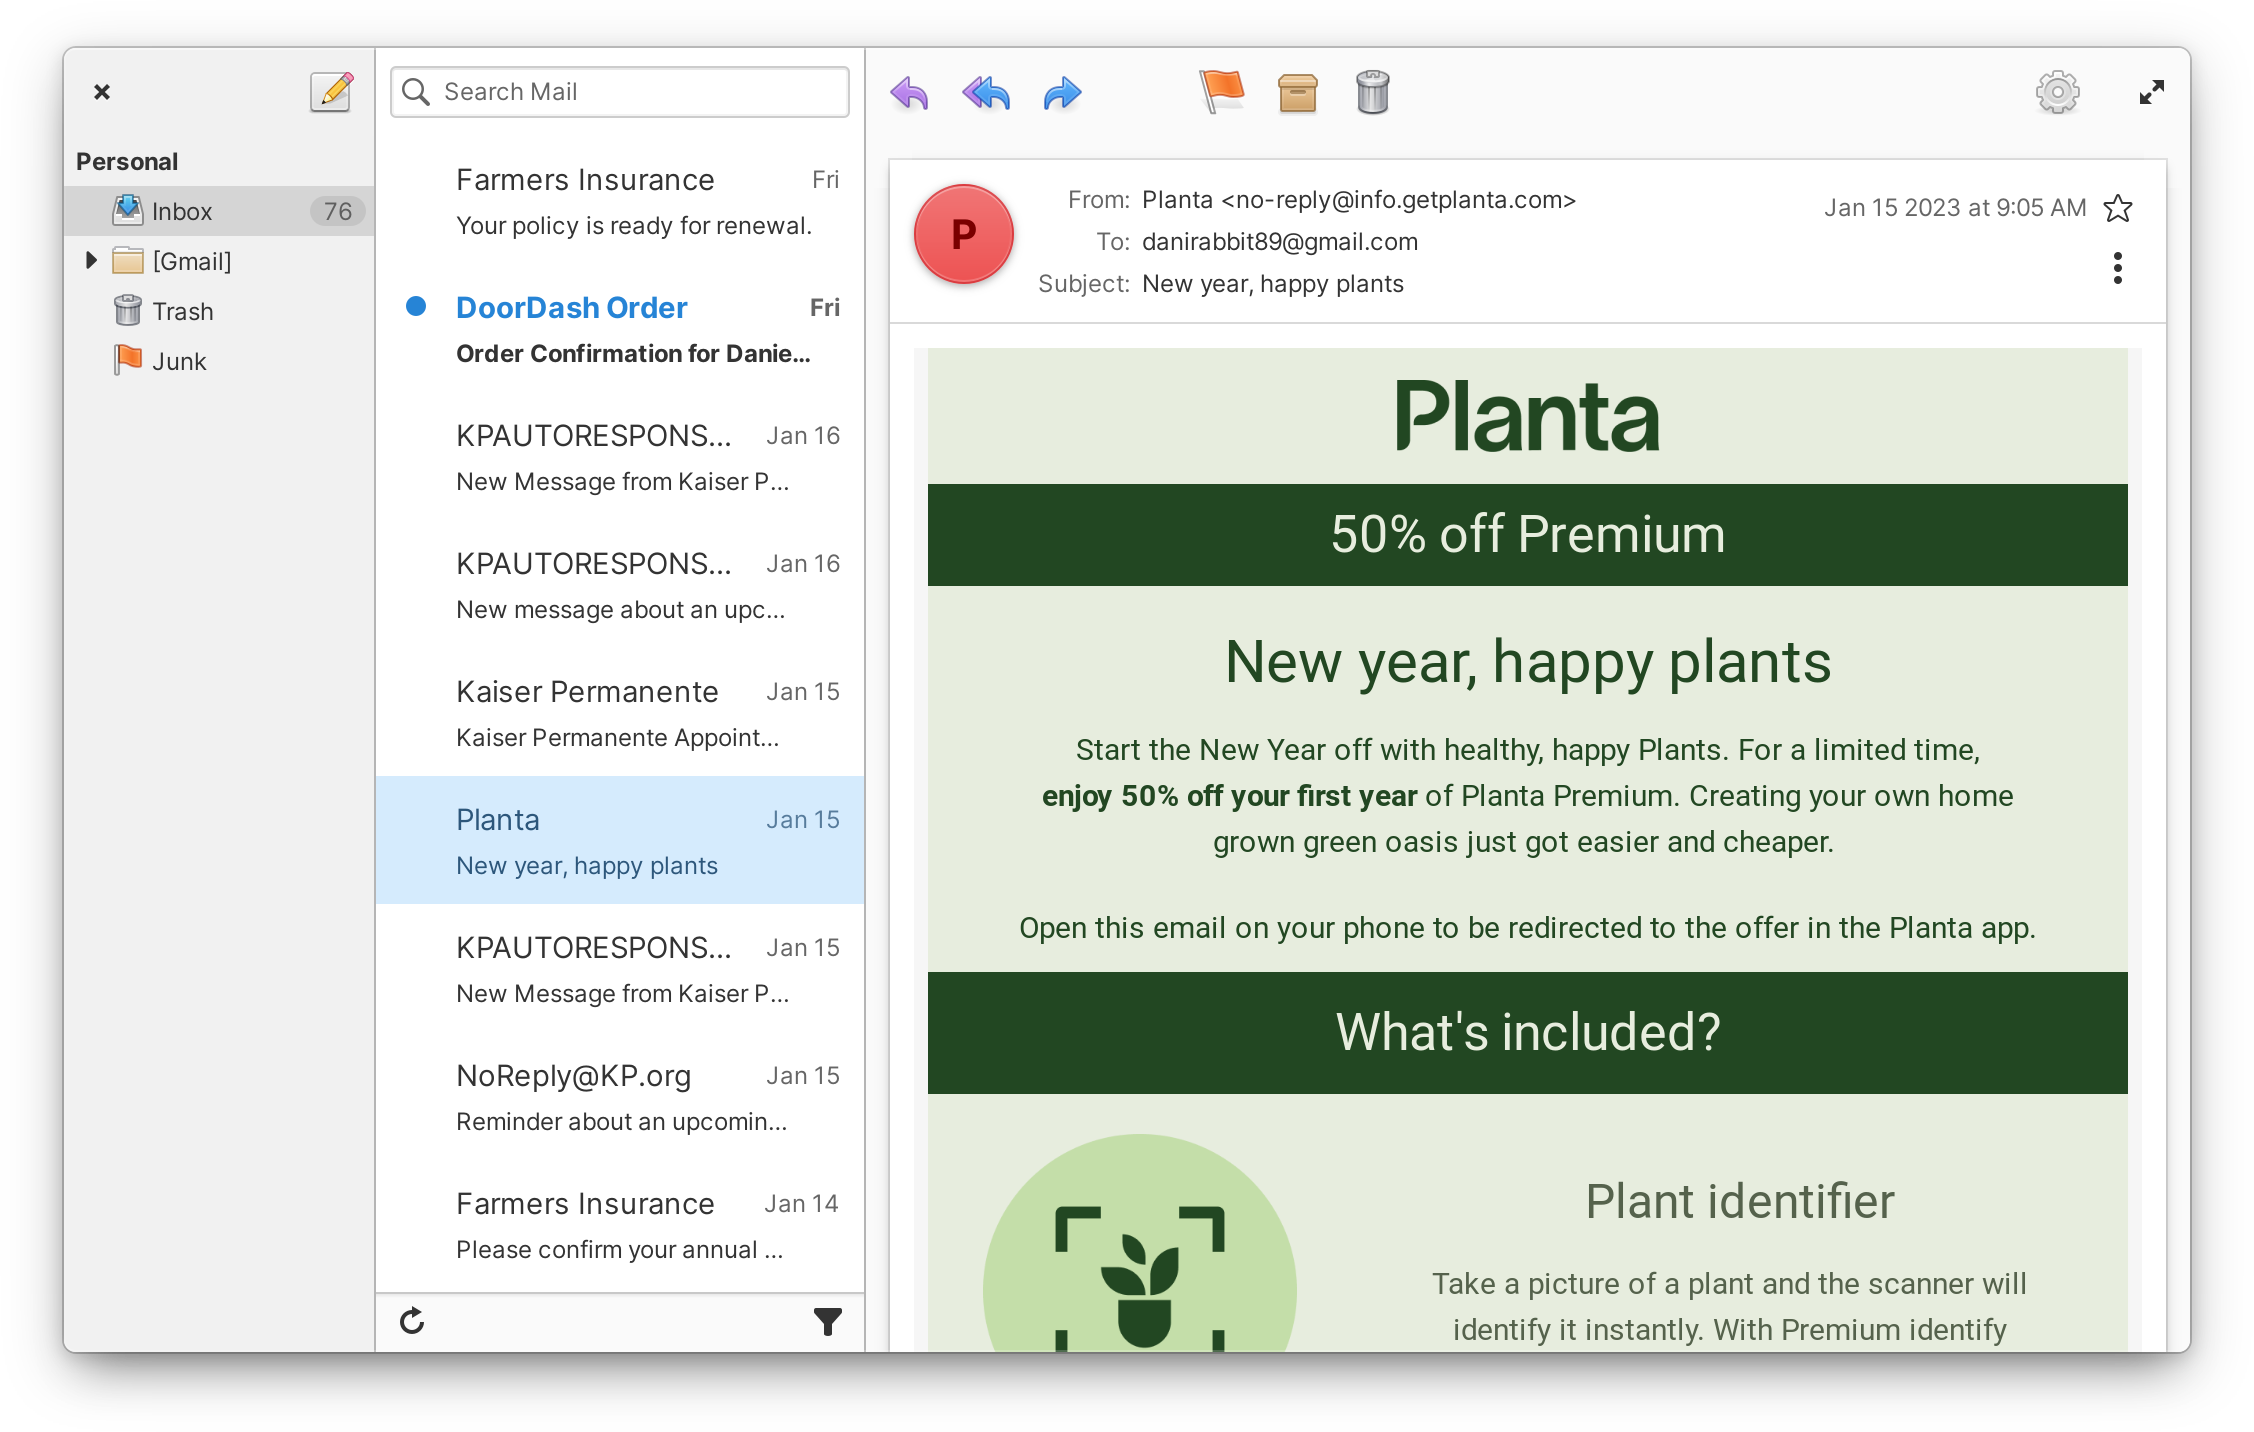The height and width of the screenshot is (1432, 2254).
Task: Open the message filter options
Action: coord(826,1320)
